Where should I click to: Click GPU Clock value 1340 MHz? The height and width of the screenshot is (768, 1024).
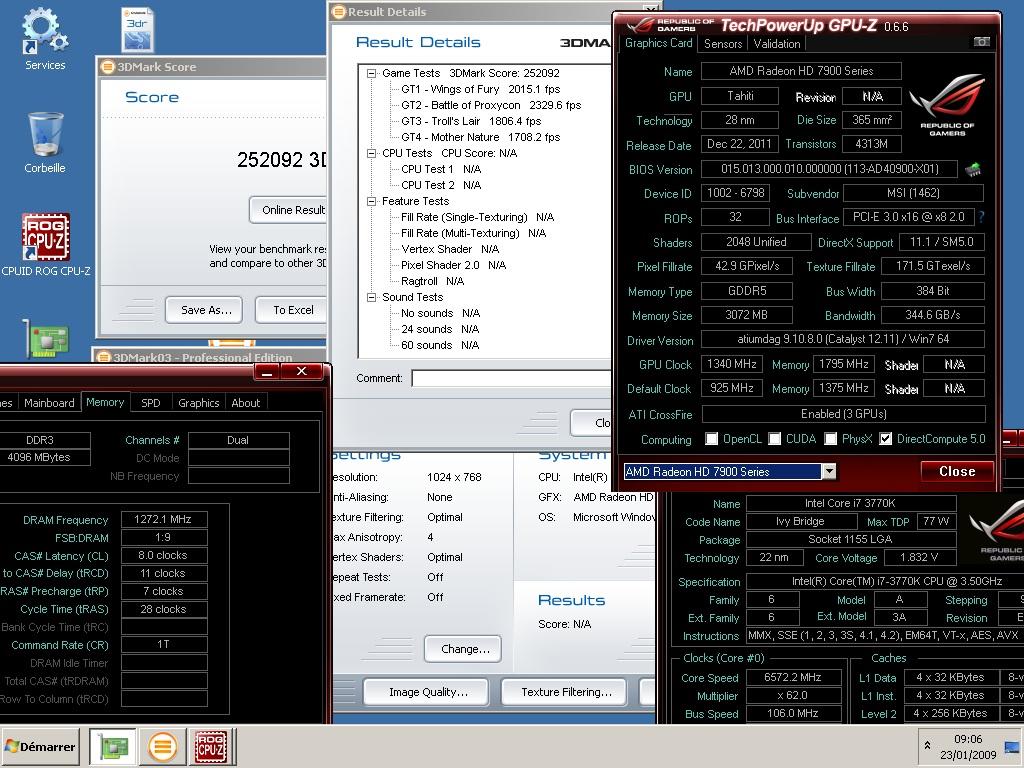[731, 364]
